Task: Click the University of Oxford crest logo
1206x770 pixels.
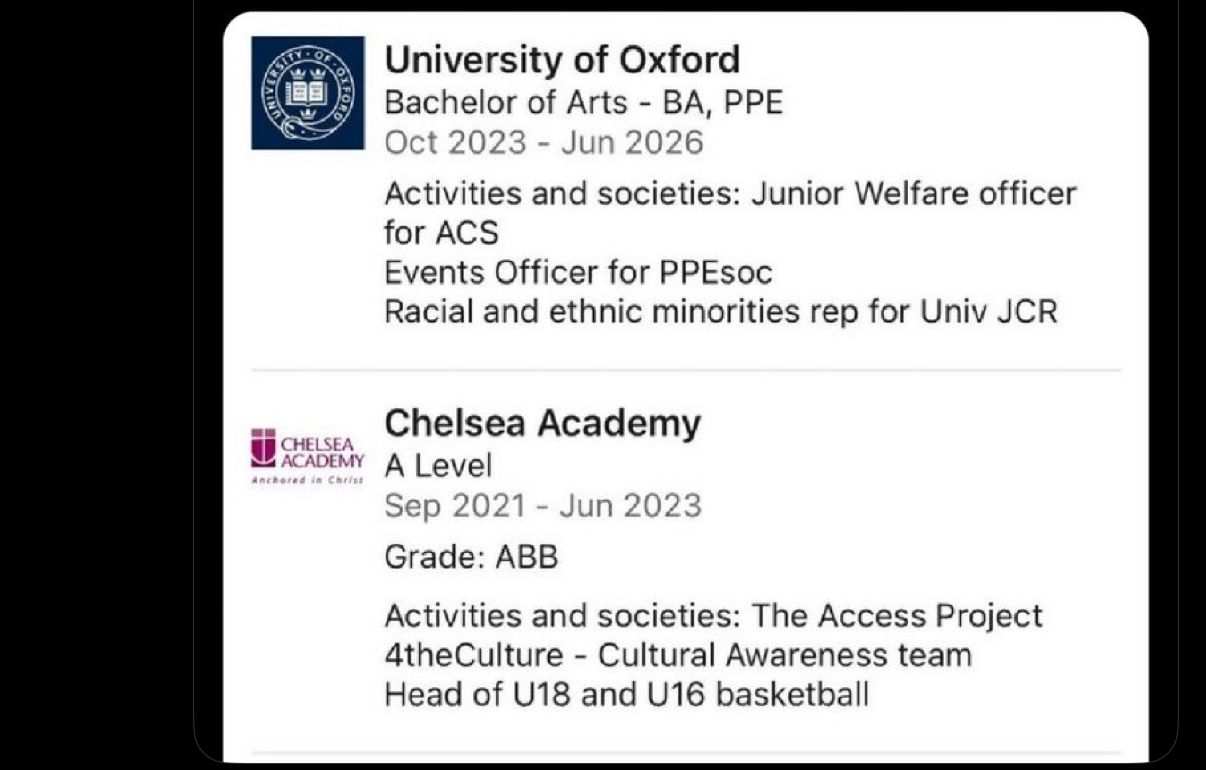Action: pos(307,93)
